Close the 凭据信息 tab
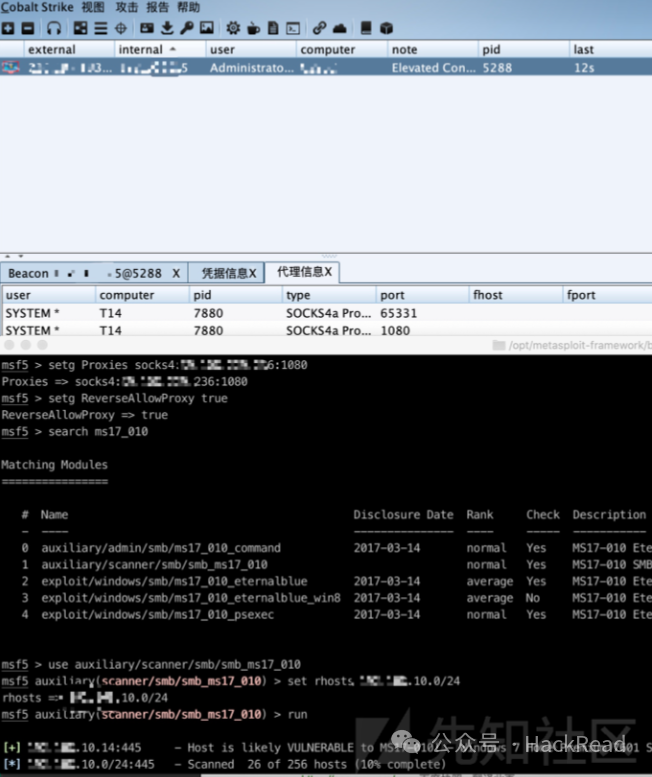This screenshot has height=777, width=652. point(253,273)
